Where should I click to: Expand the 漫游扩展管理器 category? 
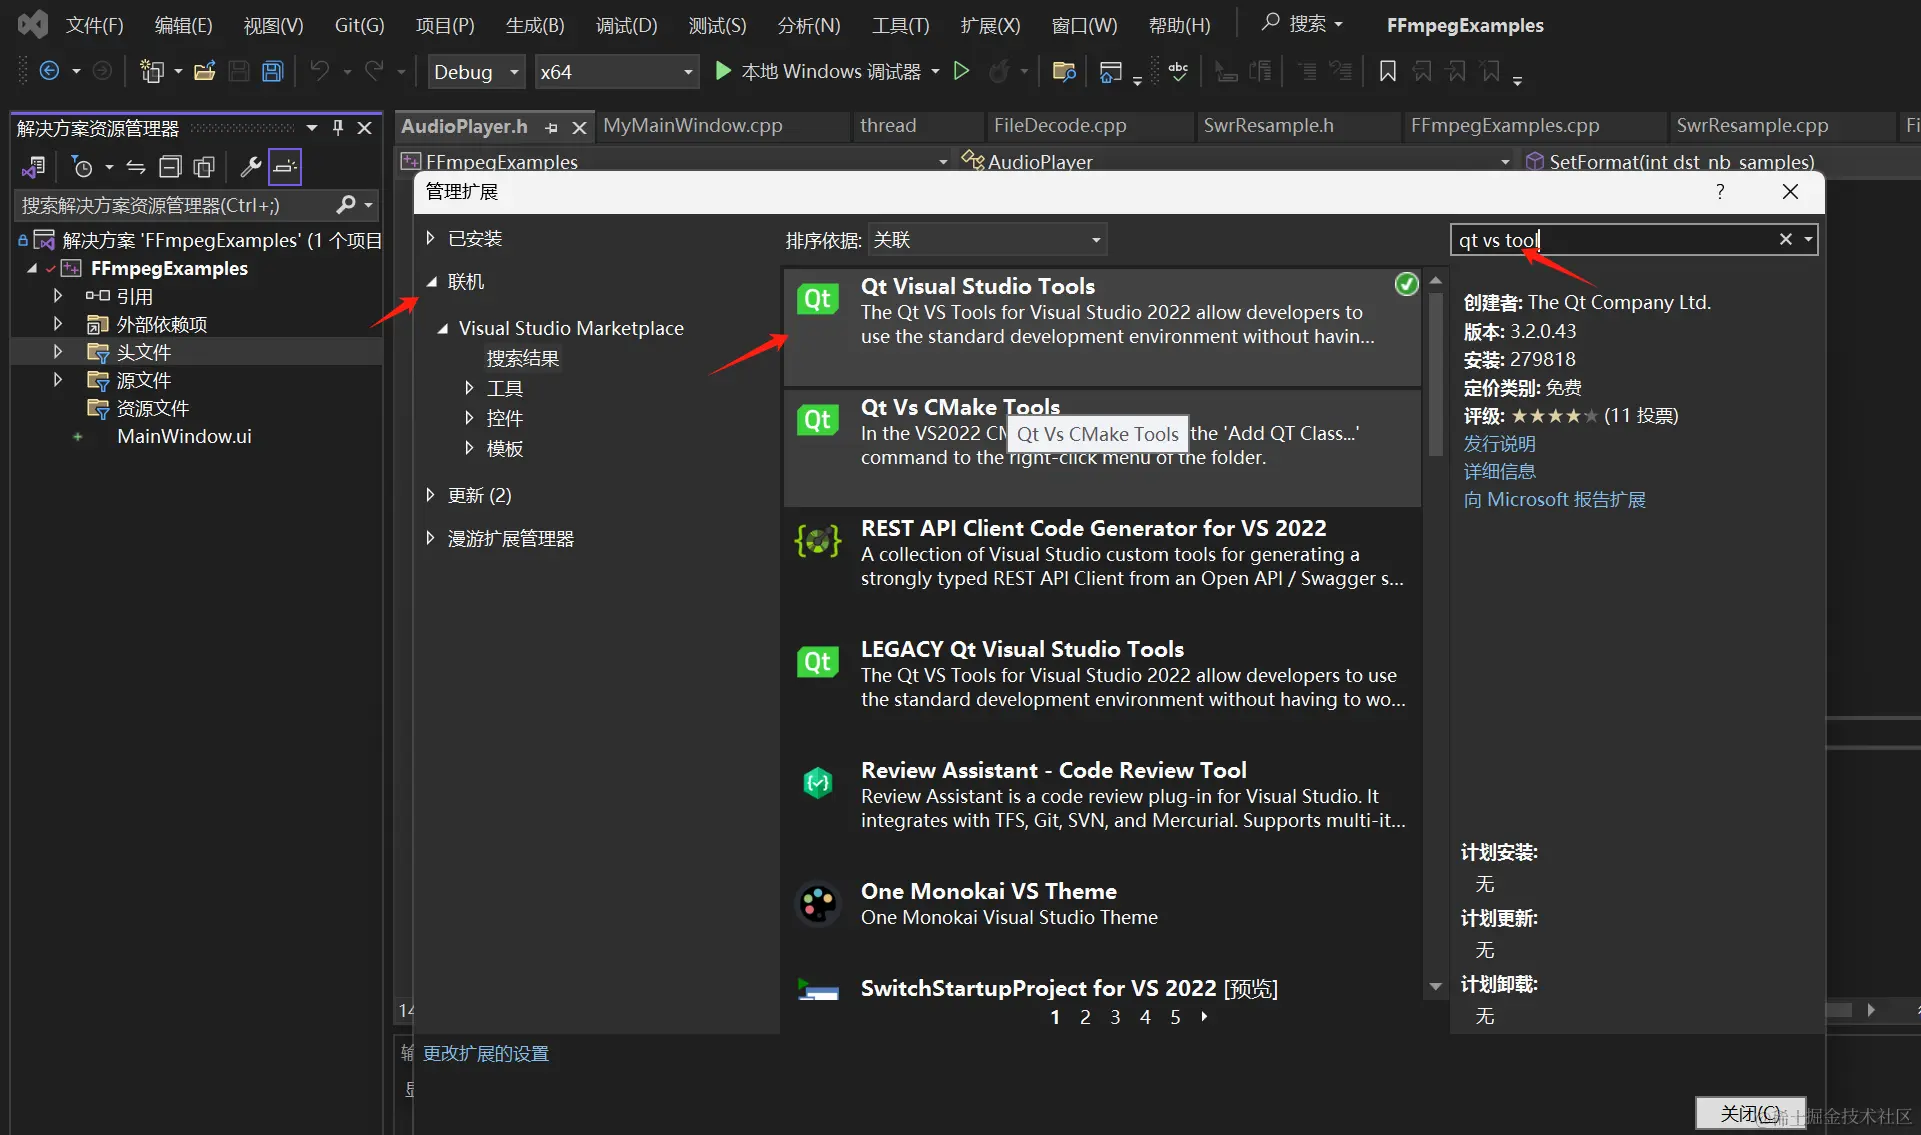(430, 538)
